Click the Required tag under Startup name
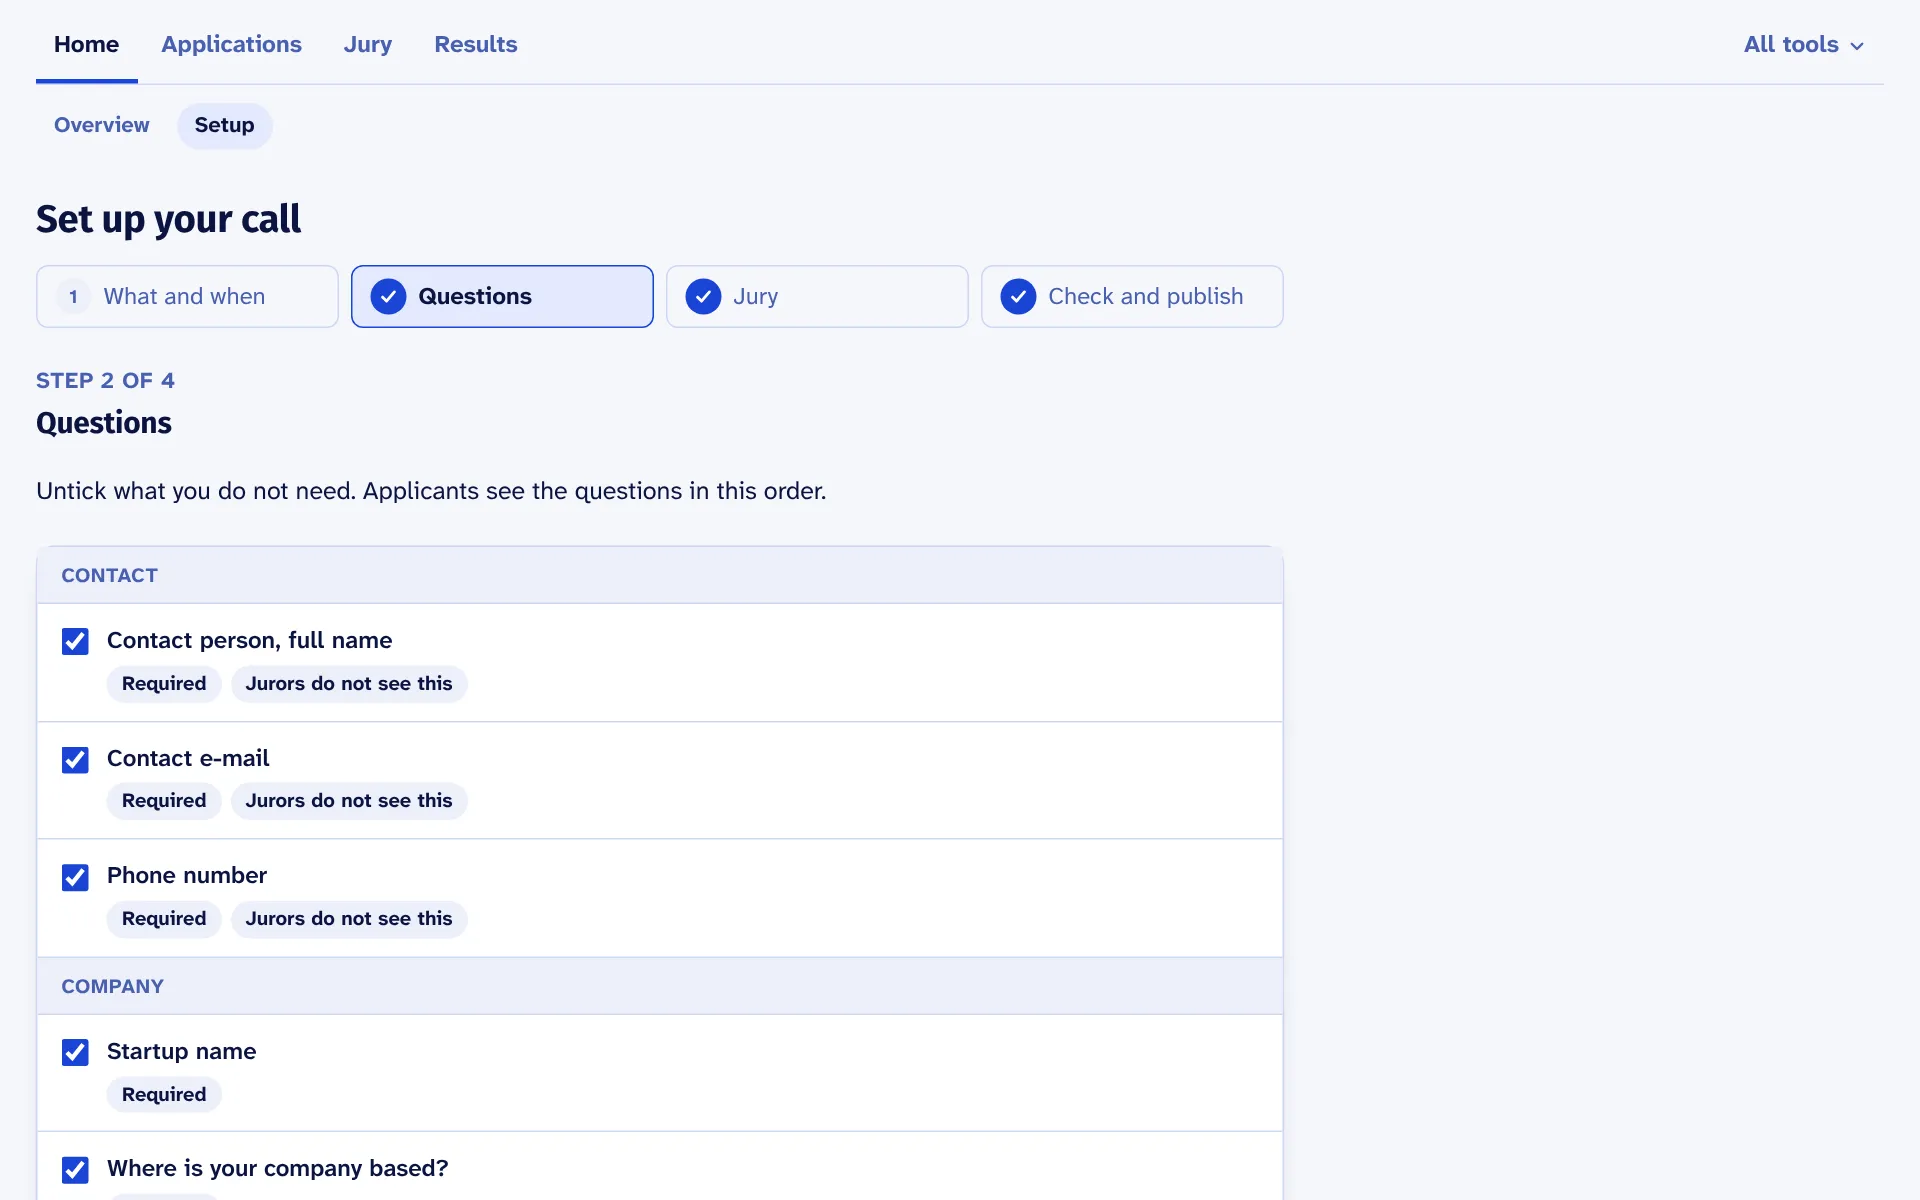Viewport: 1920px width, 1200px height. pos(164,1095)
